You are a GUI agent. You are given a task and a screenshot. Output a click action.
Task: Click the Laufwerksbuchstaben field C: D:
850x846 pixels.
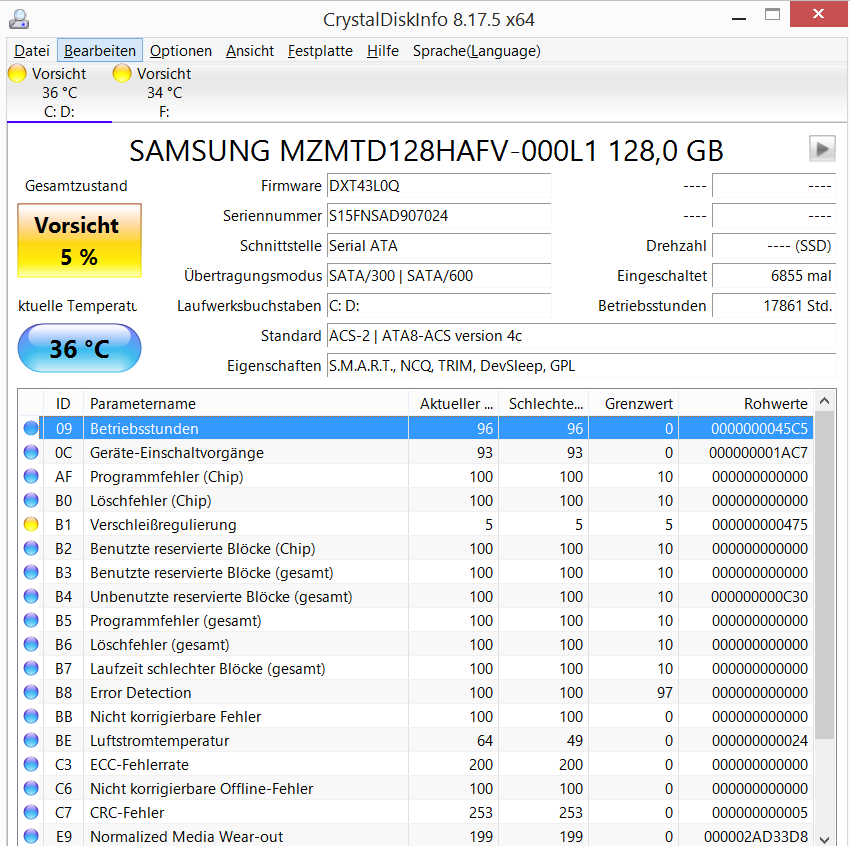point(439,306)
